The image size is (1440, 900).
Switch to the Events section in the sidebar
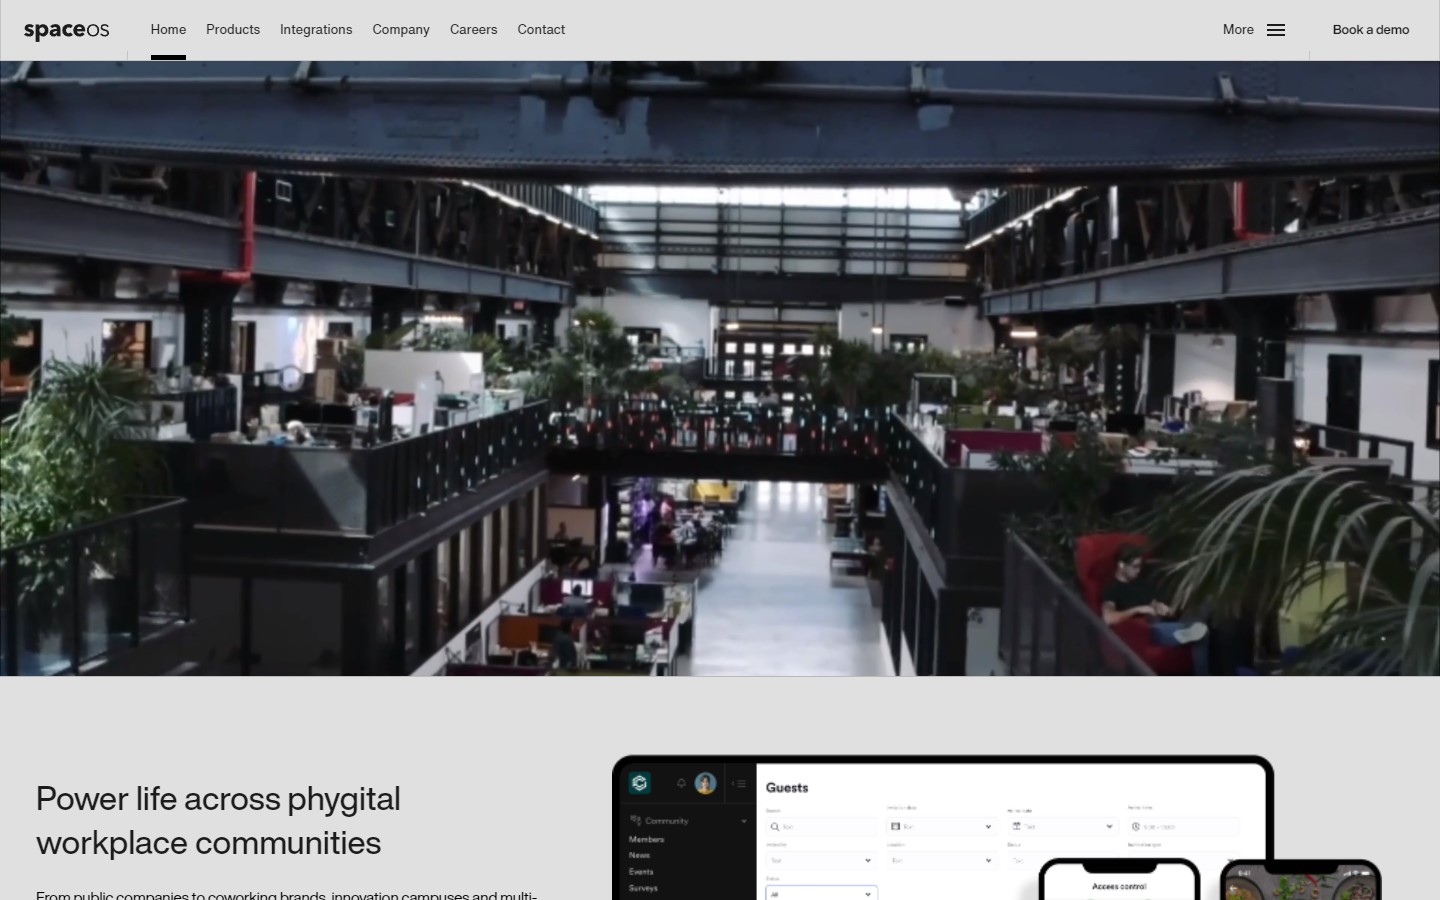641,871
